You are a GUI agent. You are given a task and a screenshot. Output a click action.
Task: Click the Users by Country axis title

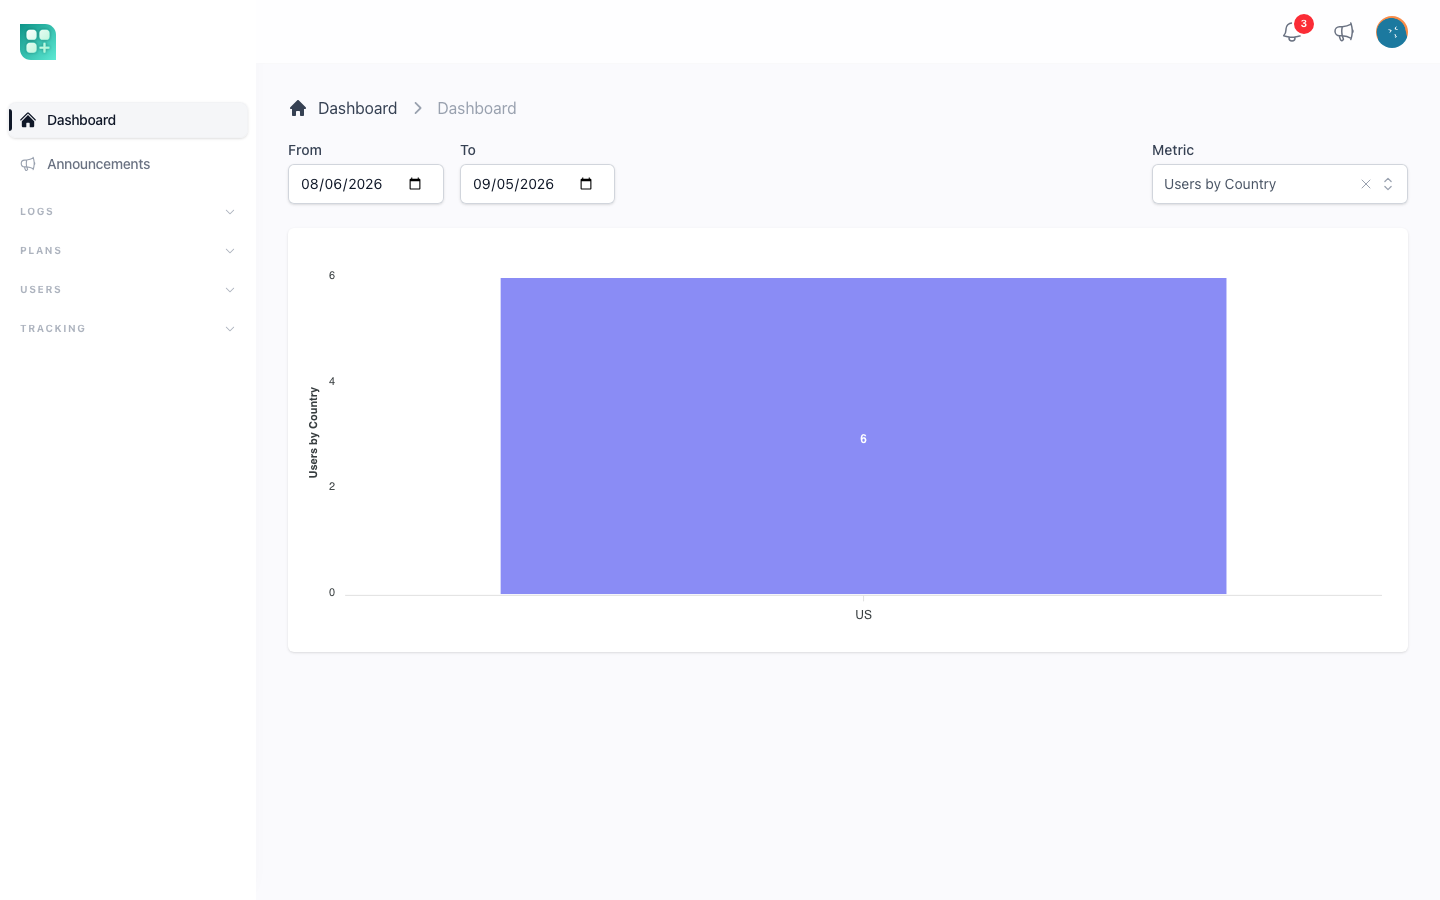(313, 433)
